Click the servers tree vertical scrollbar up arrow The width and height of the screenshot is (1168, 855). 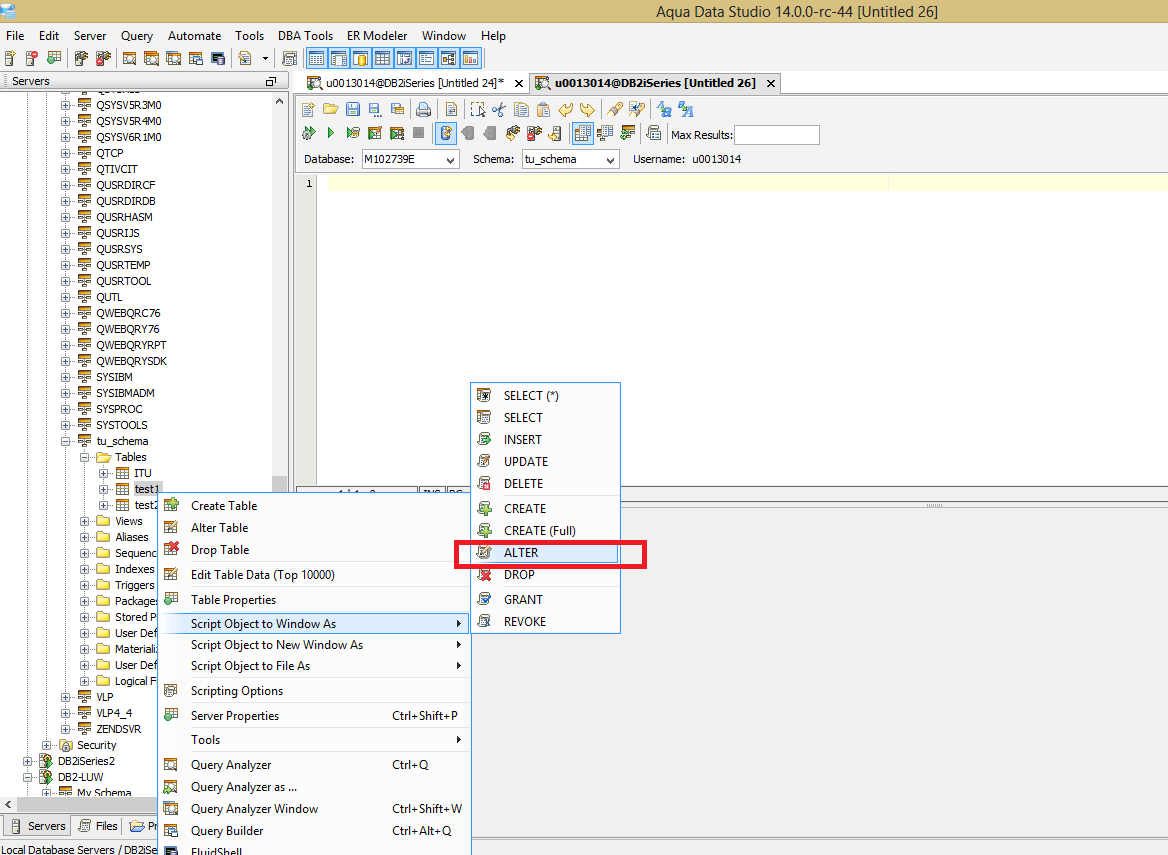[x=279, y=101]
